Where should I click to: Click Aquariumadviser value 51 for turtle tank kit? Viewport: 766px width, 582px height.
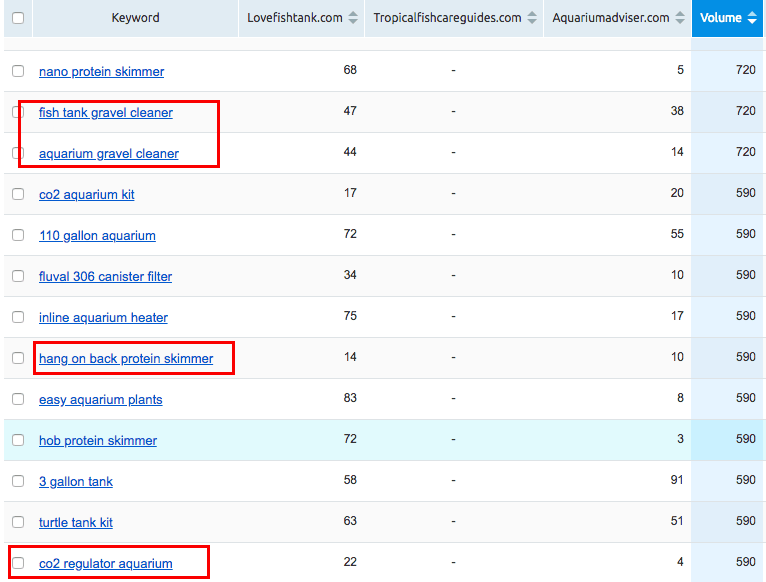[677, 521]
